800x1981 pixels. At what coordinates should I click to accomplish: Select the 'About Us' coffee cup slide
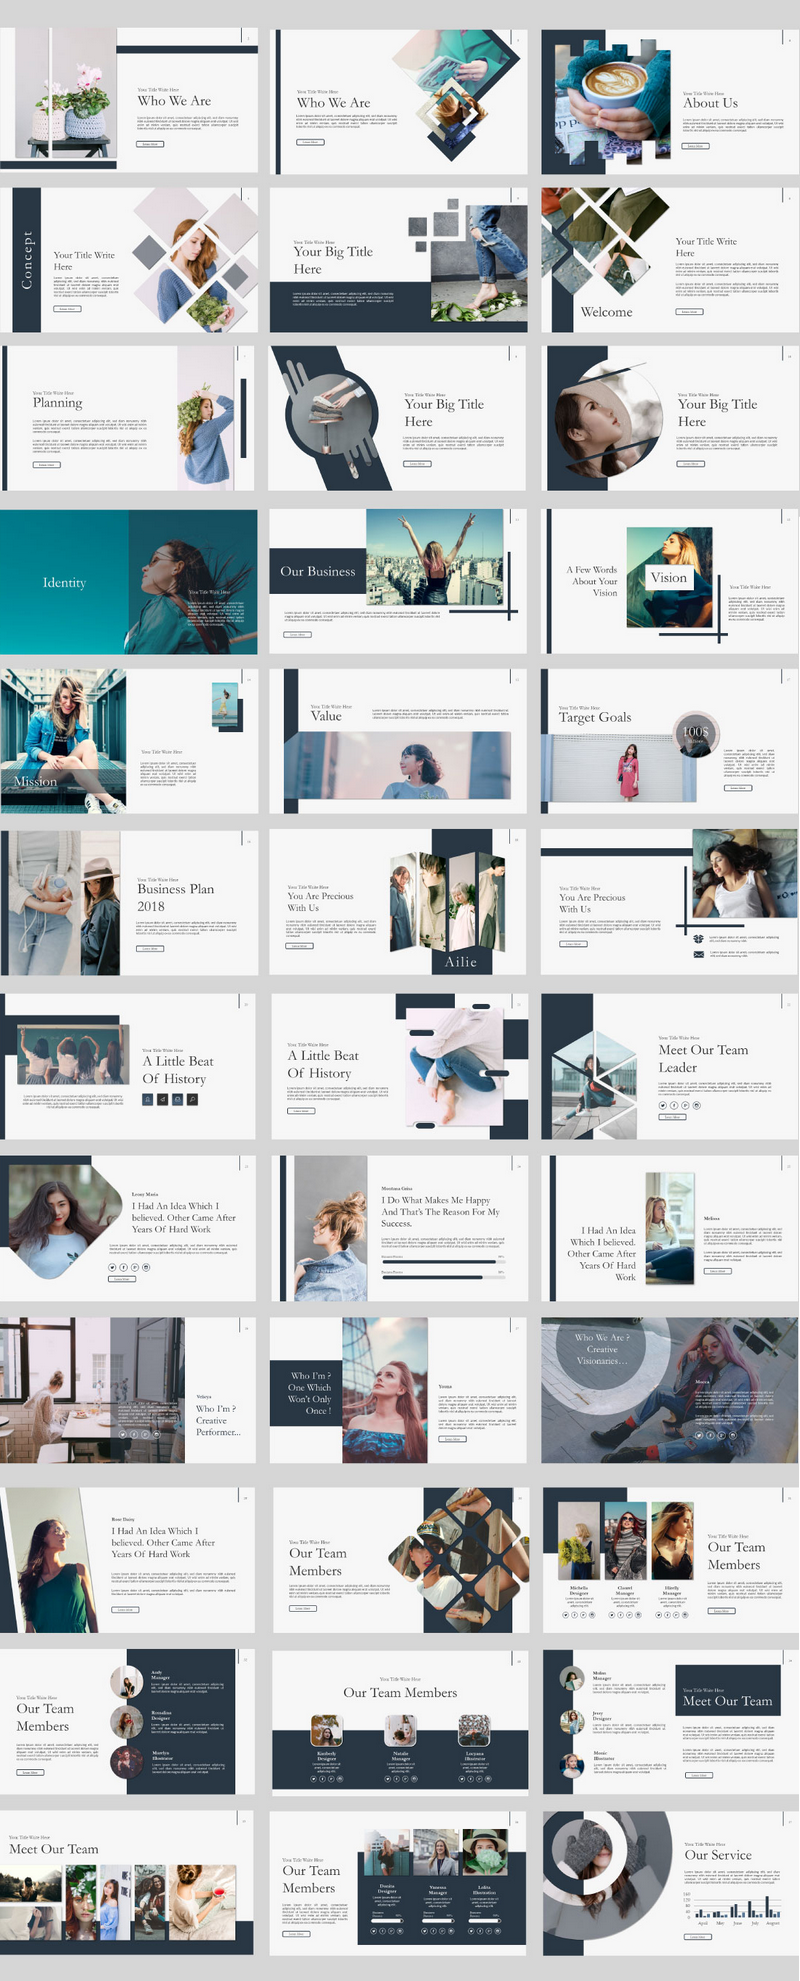click(x=670, y=102)
